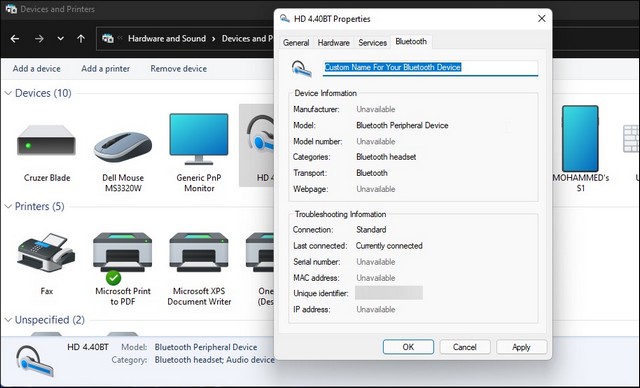Switch to the General tab
The image size is (640, 388).
coord(296,42)
